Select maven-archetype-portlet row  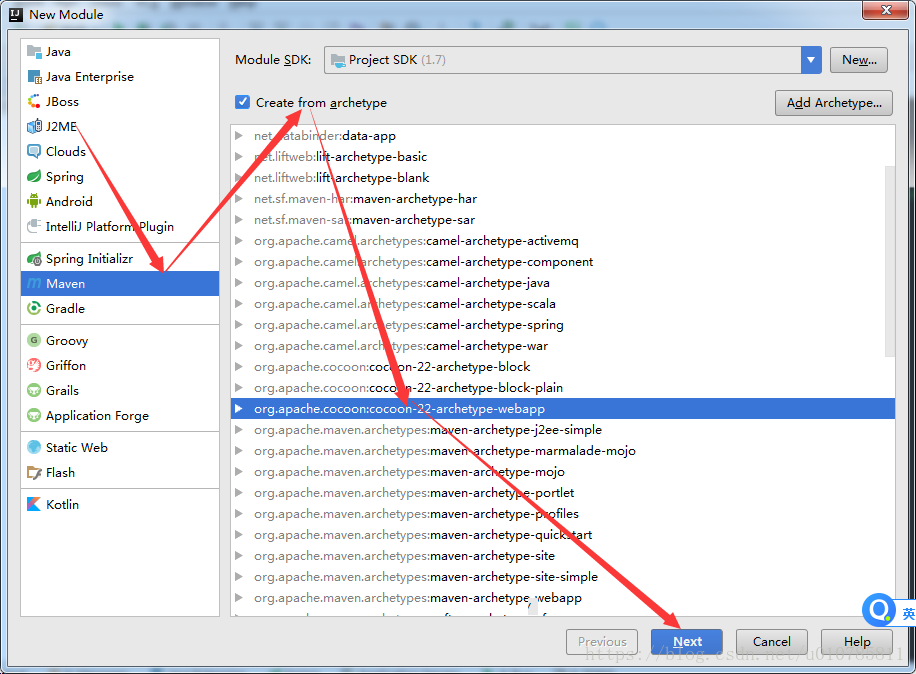[563, 492]
